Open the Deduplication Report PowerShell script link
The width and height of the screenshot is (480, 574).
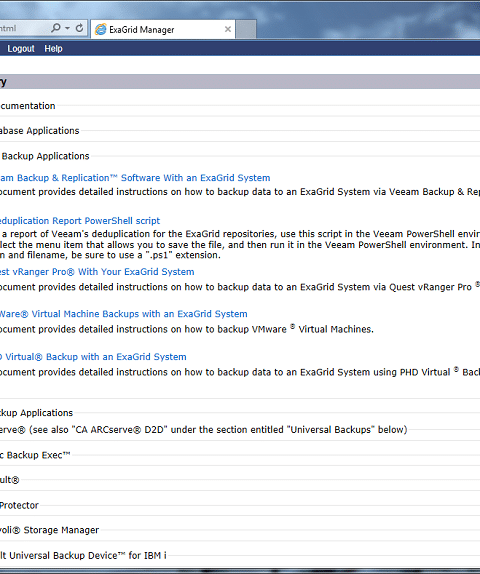click(80, 221)
